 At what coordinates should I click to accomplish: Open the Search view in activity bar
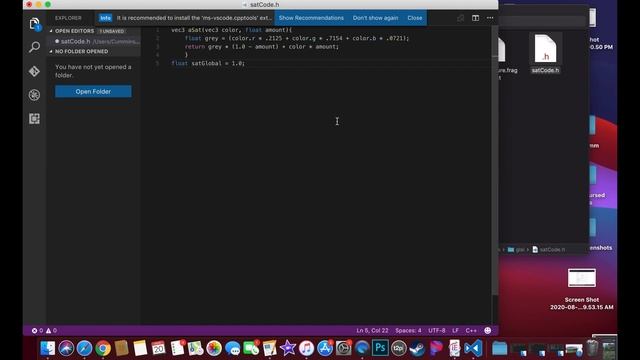(35, 47)
